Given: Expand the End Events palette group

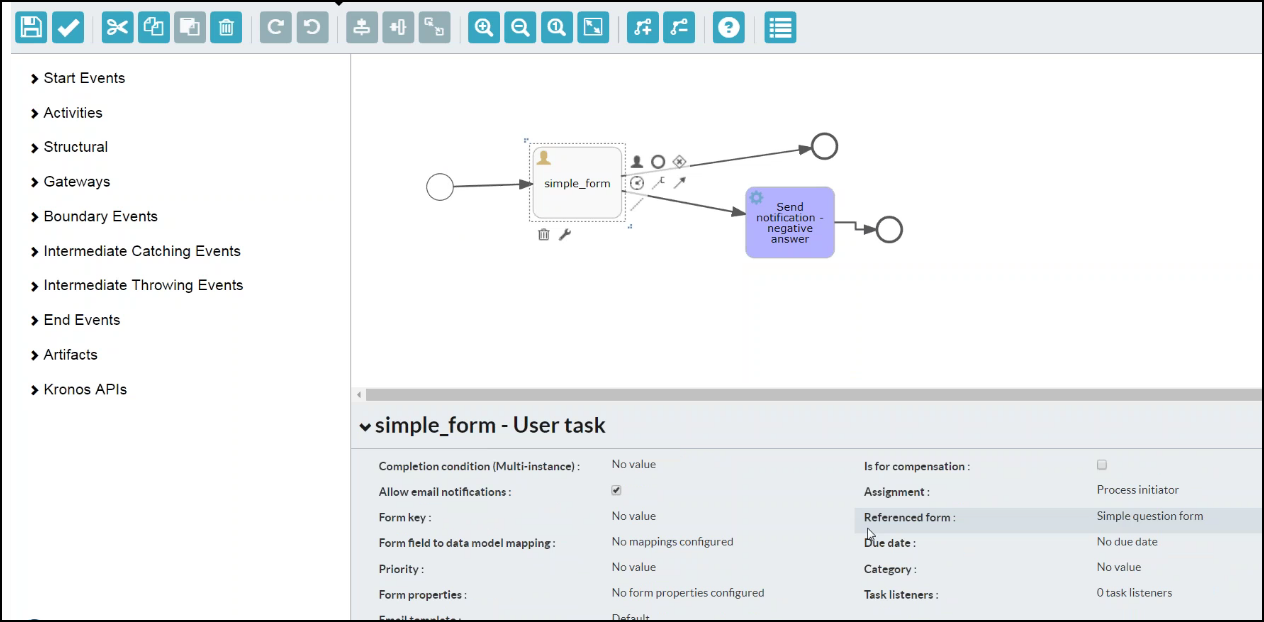Looking at the screenshot, I should pos(75,320).
